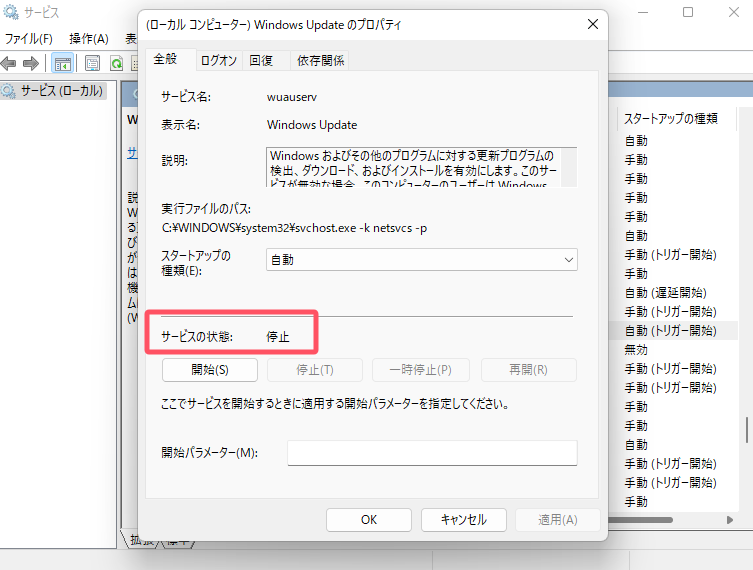This screenshot has height=570, width=753.
Task: Open the ファイル(F) menu
Action: click(29, 39)
